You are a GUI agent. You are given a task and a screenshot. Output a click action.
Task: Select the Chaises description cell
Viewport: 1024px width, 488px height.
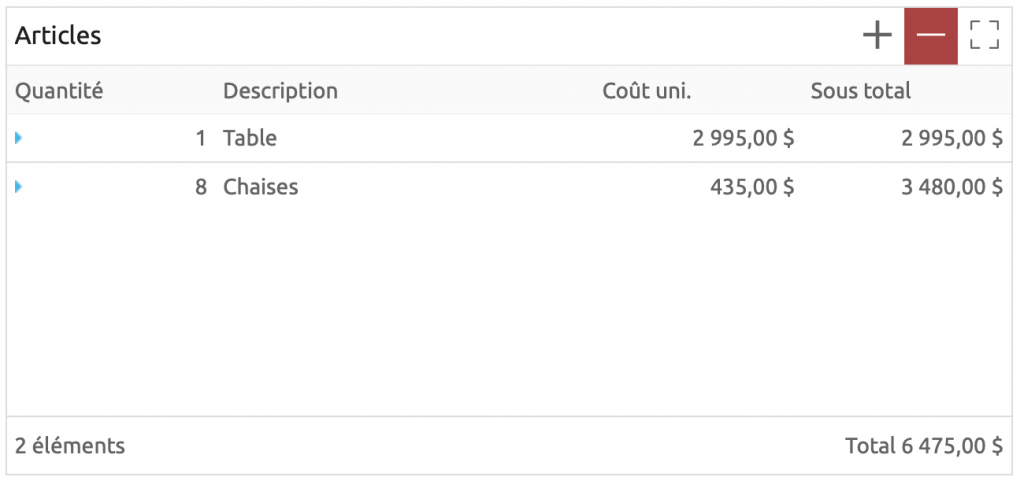pyautogui.click(x=260, y=186)
